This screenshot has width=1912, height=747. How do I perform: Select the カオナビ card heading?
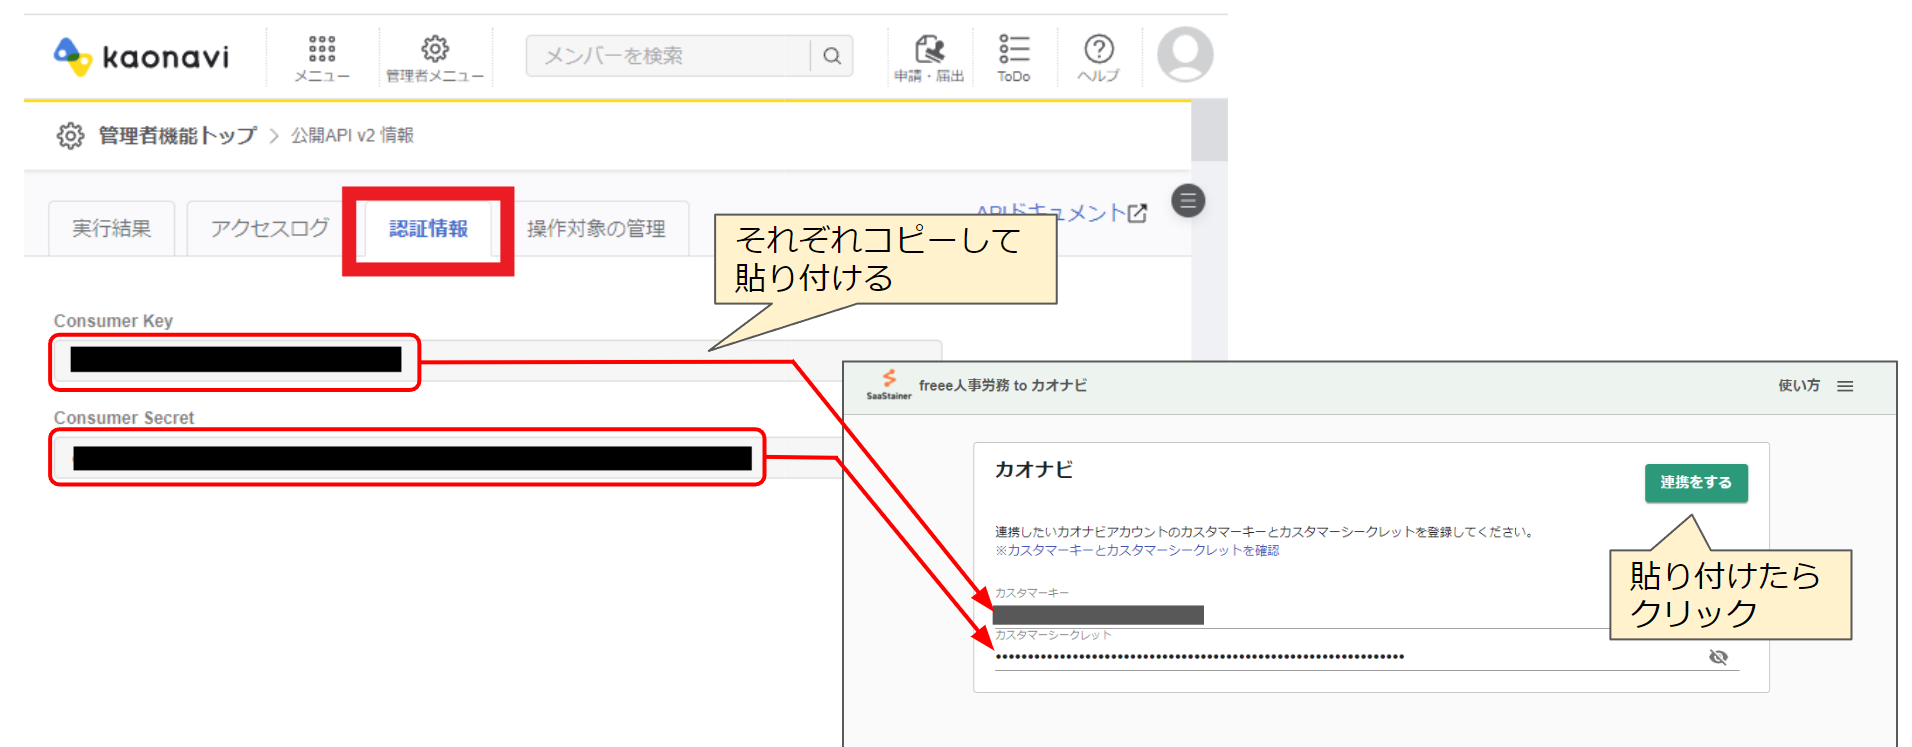(x=1034, y=469)
